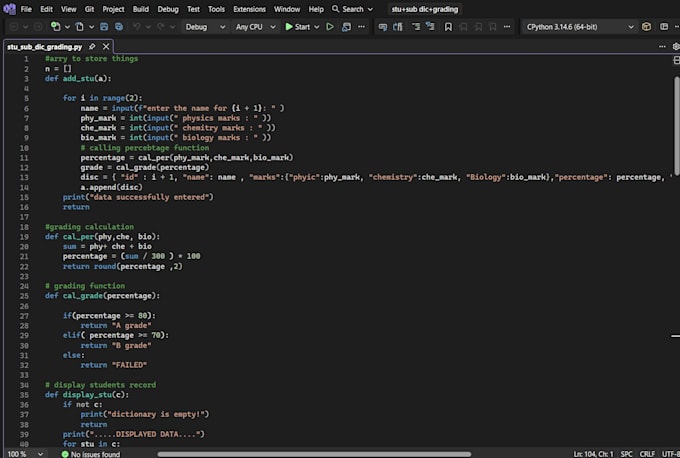Open the Debug menu
The image size is (680, 458).
(x=168, y=9)
